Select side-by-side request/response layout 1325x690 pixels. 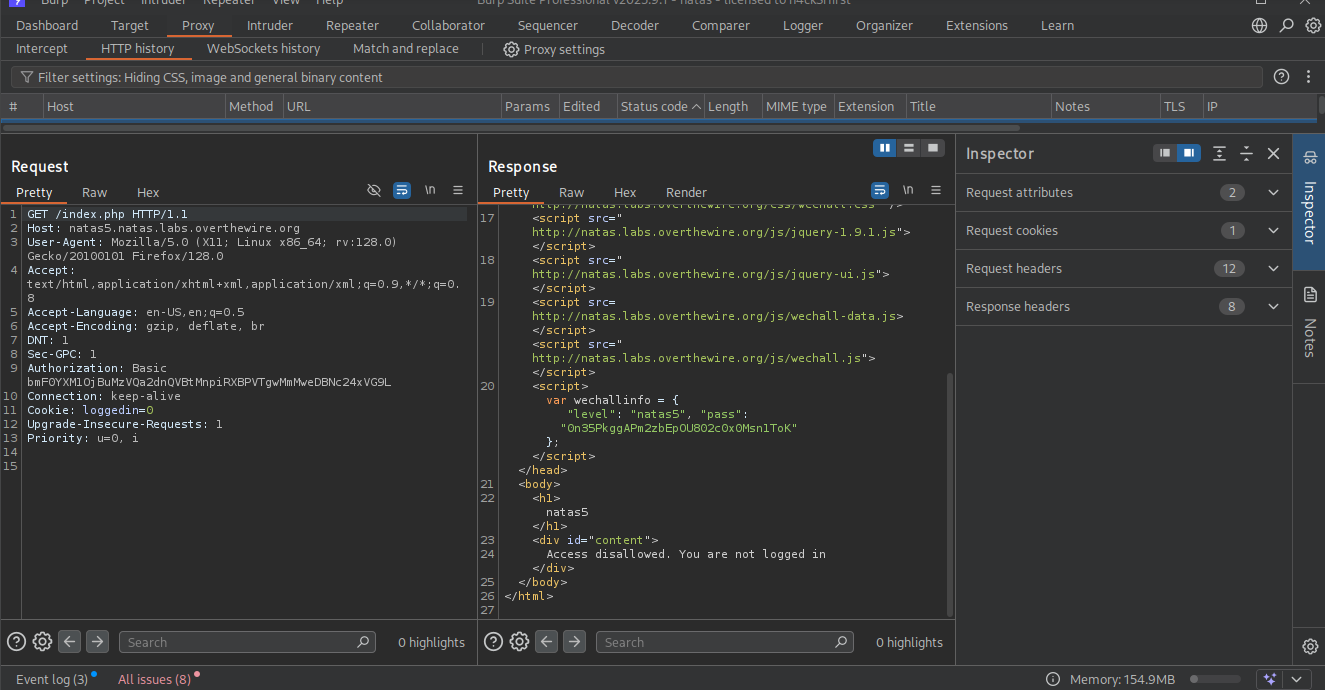click(885, 148)
